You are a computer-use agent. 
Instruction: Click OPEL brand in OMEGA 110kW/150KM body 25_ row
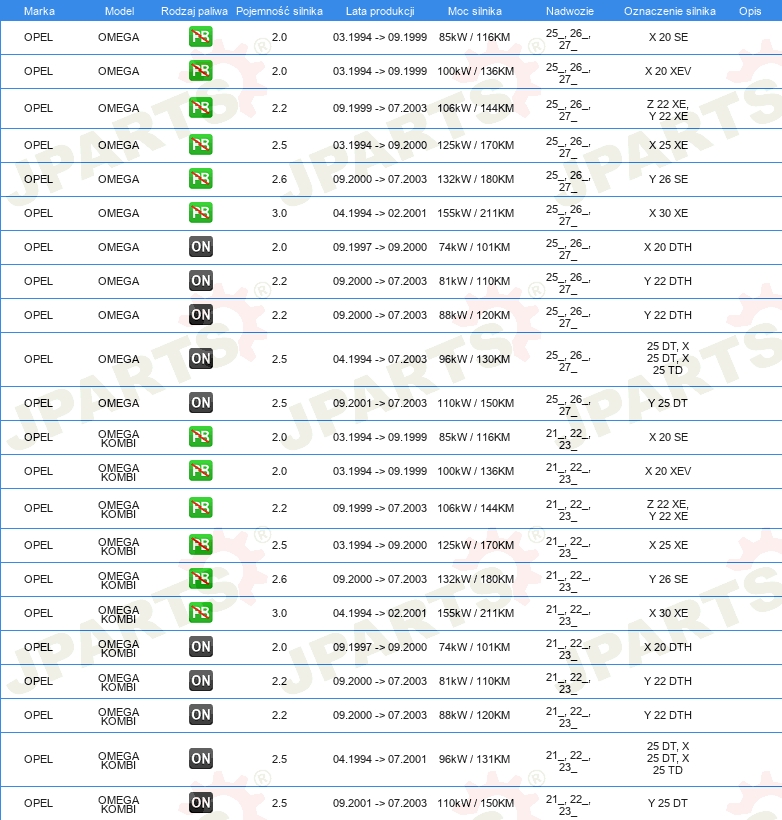pyautogui.click(x=38, y=403)
